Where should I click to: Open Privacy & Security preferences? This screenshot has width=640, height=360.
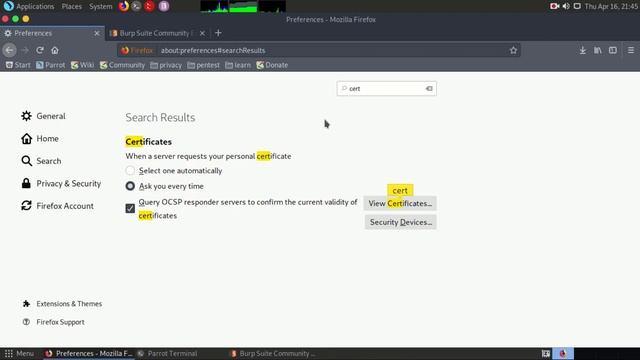[x=61, y=184]
